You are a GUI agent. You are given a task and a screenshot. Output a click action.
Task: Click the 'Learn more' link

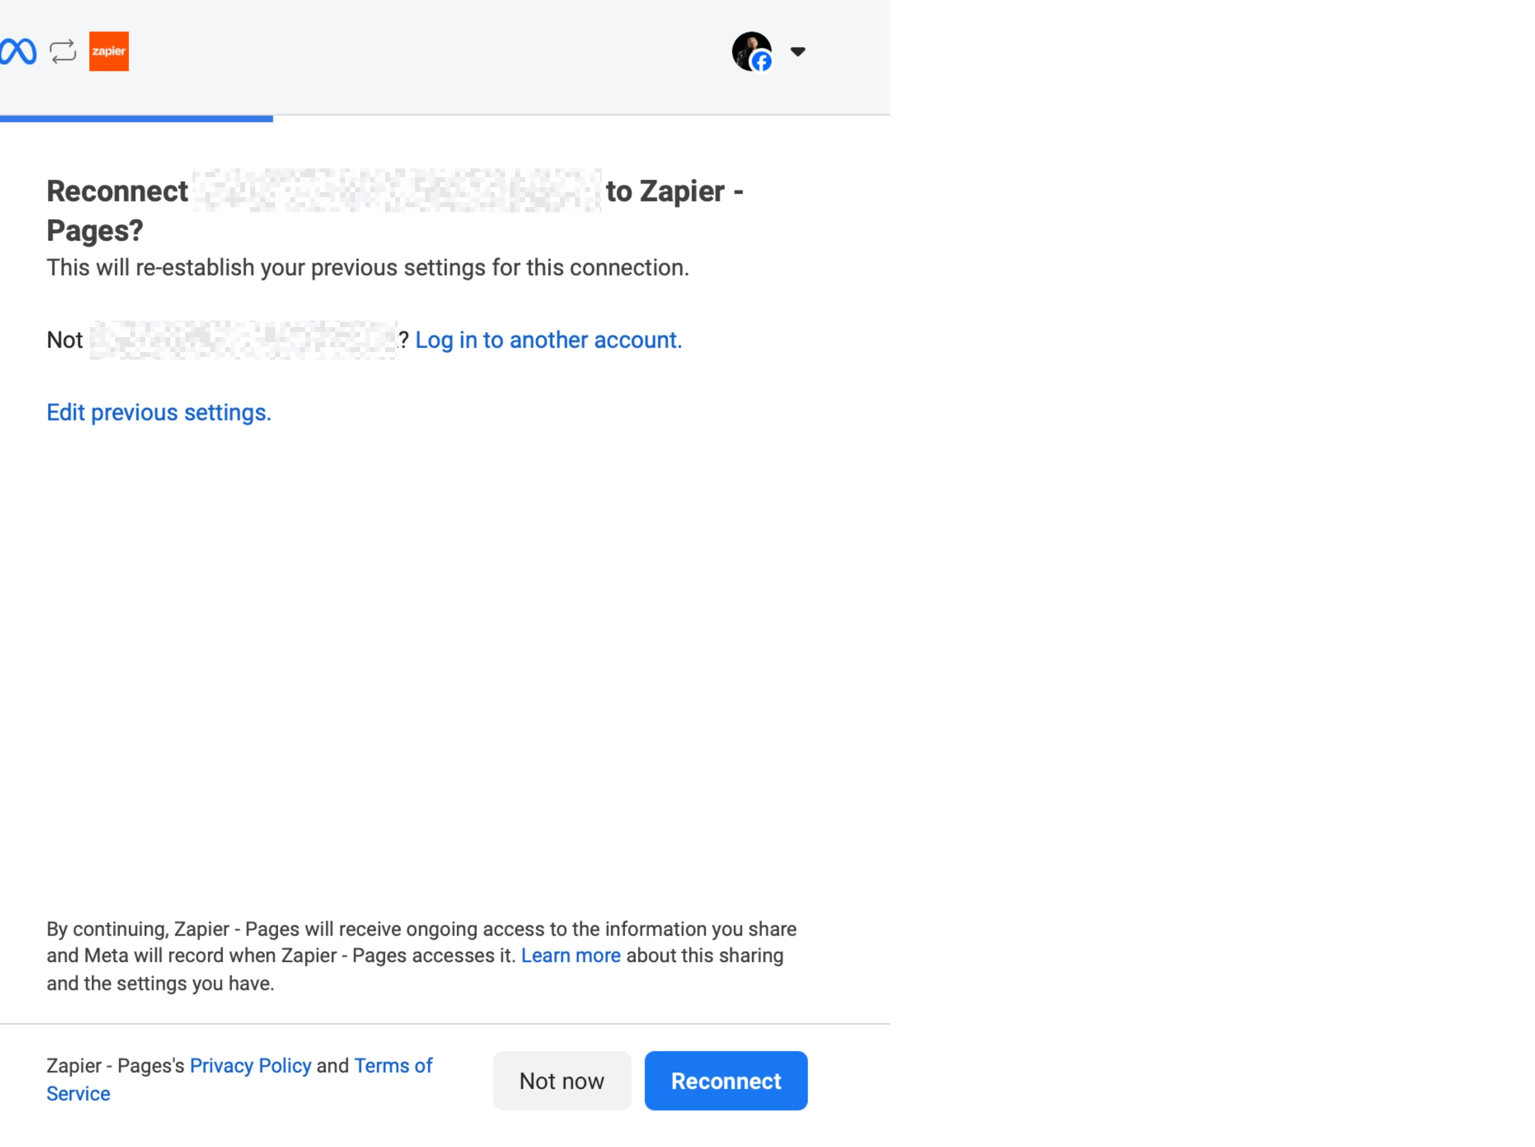pos(570,955)
